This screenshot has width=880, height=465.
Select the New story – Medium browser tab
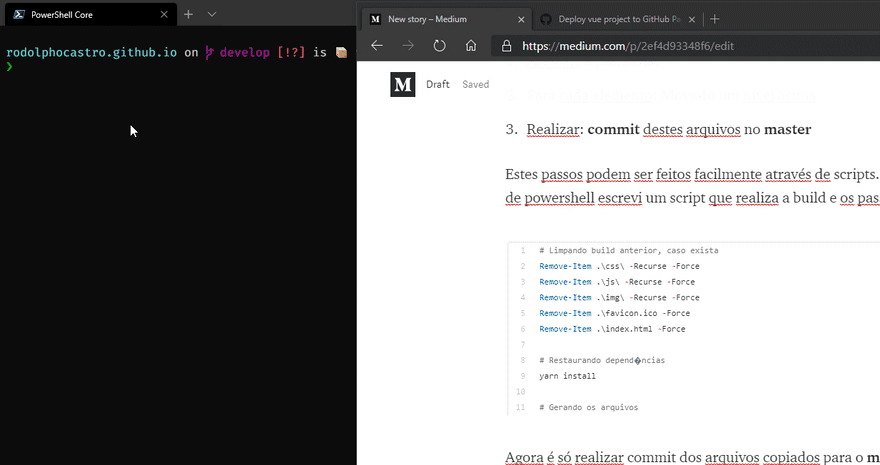tap(444, 19)
